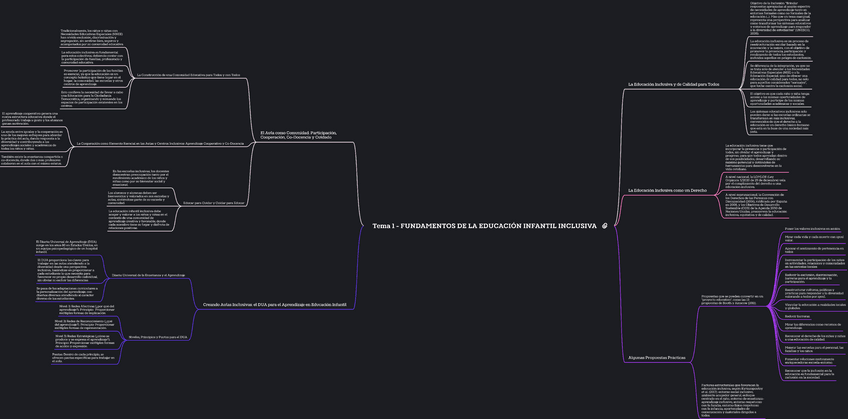This screenshot has height=419, width=848.
Task: Click note 'Promover la participación de las familias'
Action: (95, 77)
